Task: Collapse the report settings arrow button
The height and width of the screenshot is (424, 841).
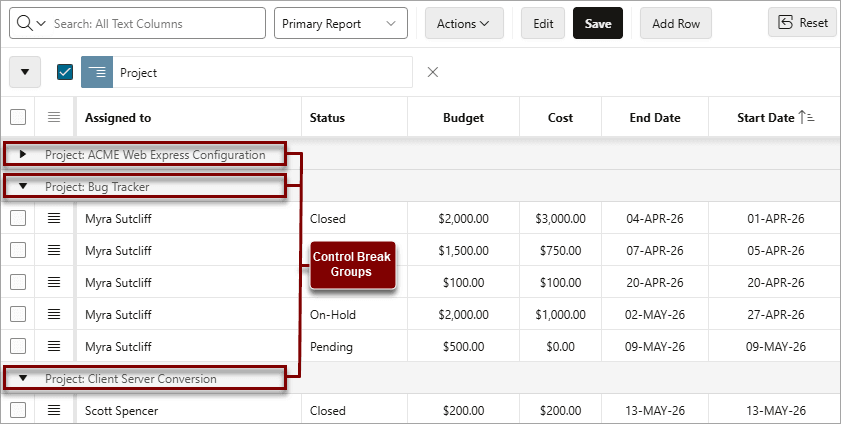Action: pos(25,72)
